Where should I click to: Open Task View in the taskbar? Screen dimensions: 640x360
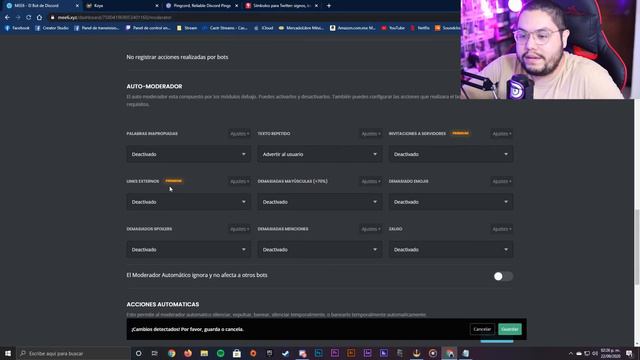point(155,353)
